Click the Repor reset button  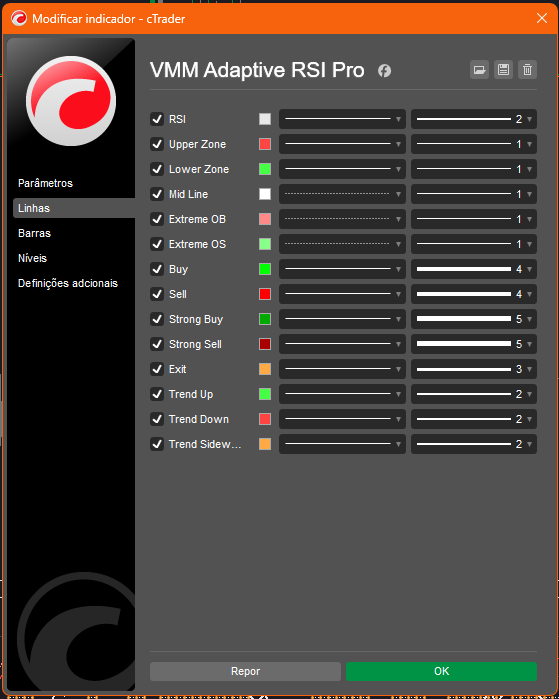[x=245, y=671]
